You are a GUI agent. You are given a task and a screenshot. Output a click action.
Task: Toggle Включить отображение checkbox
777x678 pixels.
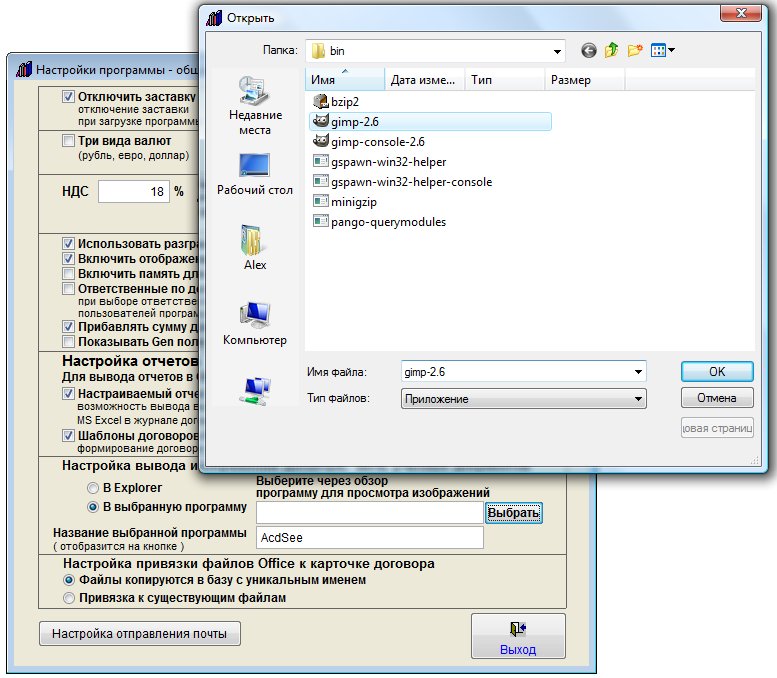pyautogui.click(x=68, y=259)
